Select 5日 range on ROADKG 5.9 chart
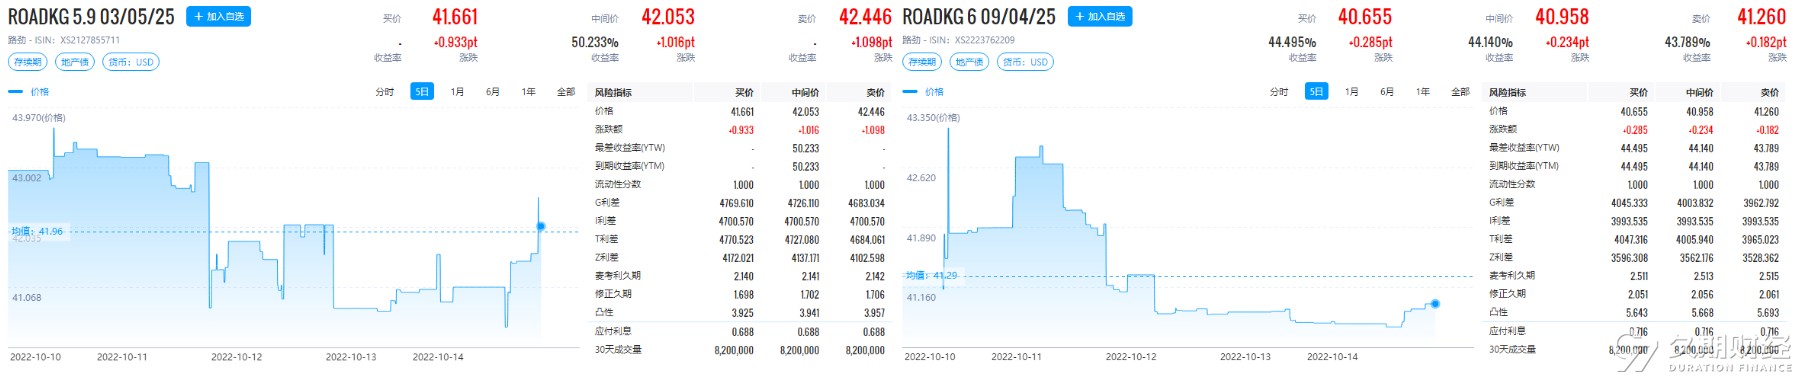 point(422,92)
